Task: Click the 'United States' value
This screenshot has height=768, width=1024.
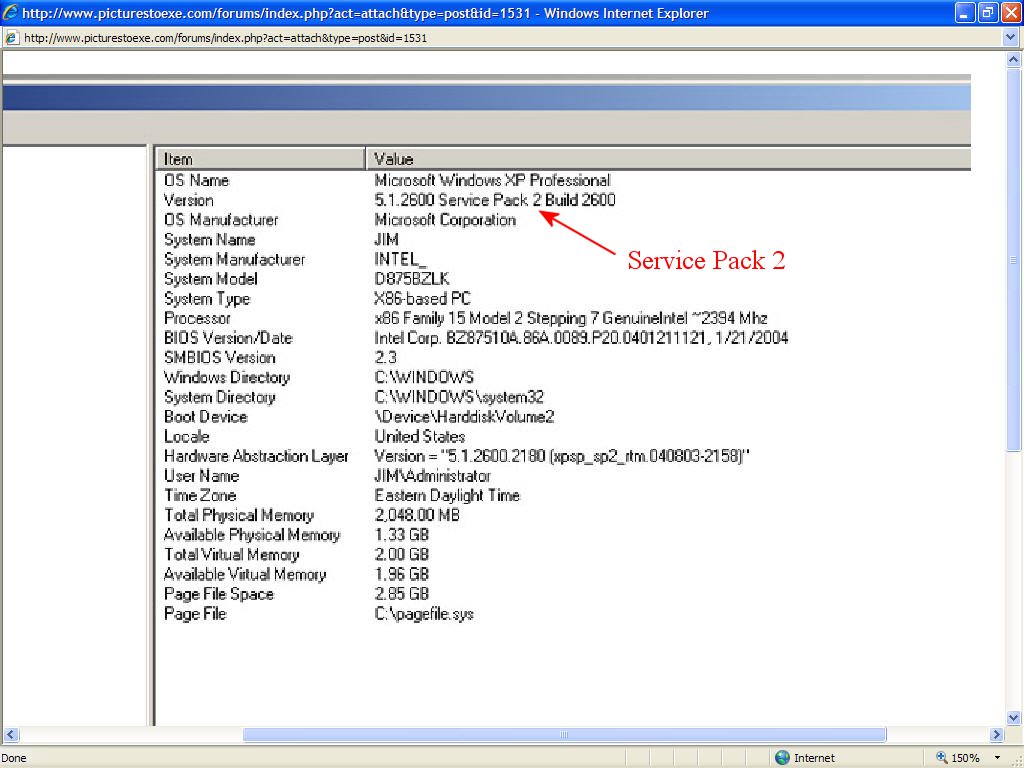Action: (x=420, y=436)
